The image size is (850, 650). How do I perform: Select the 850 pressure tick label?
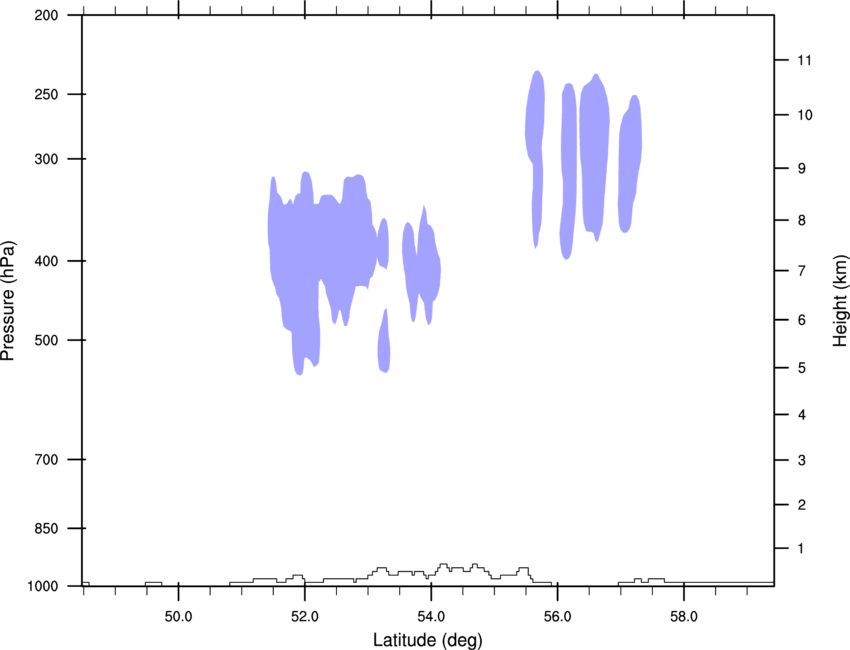click(46, 528)
